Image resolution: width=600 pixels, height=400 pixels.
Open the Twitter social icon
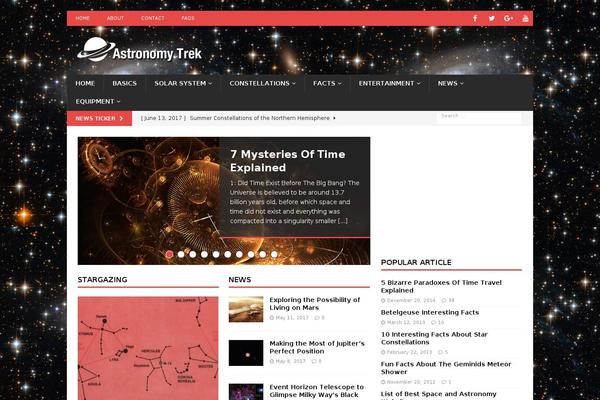(492, 18)
